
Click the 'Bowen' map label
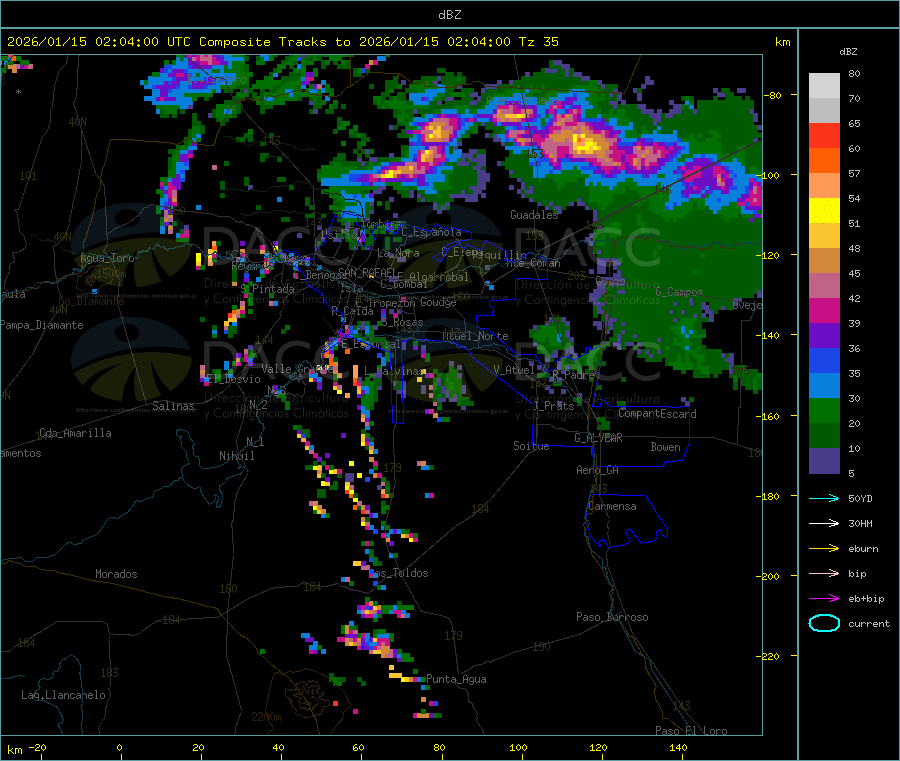click(665, 447)
